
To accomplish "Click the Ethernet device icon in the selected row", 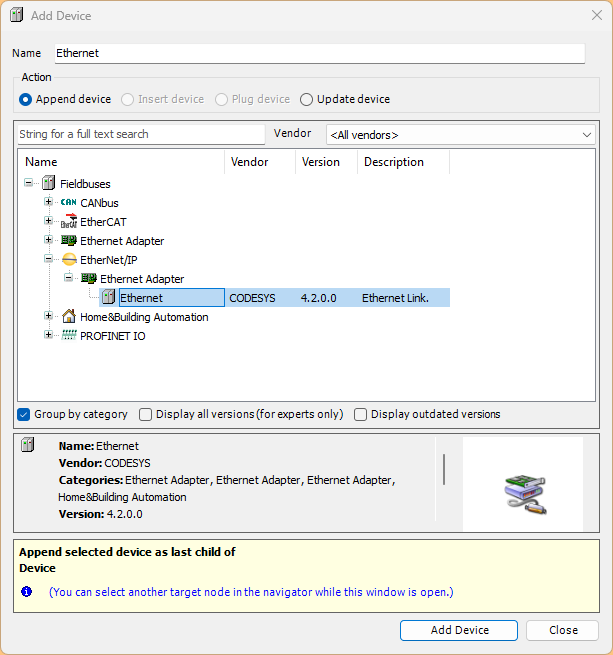I will click(109, 297).
